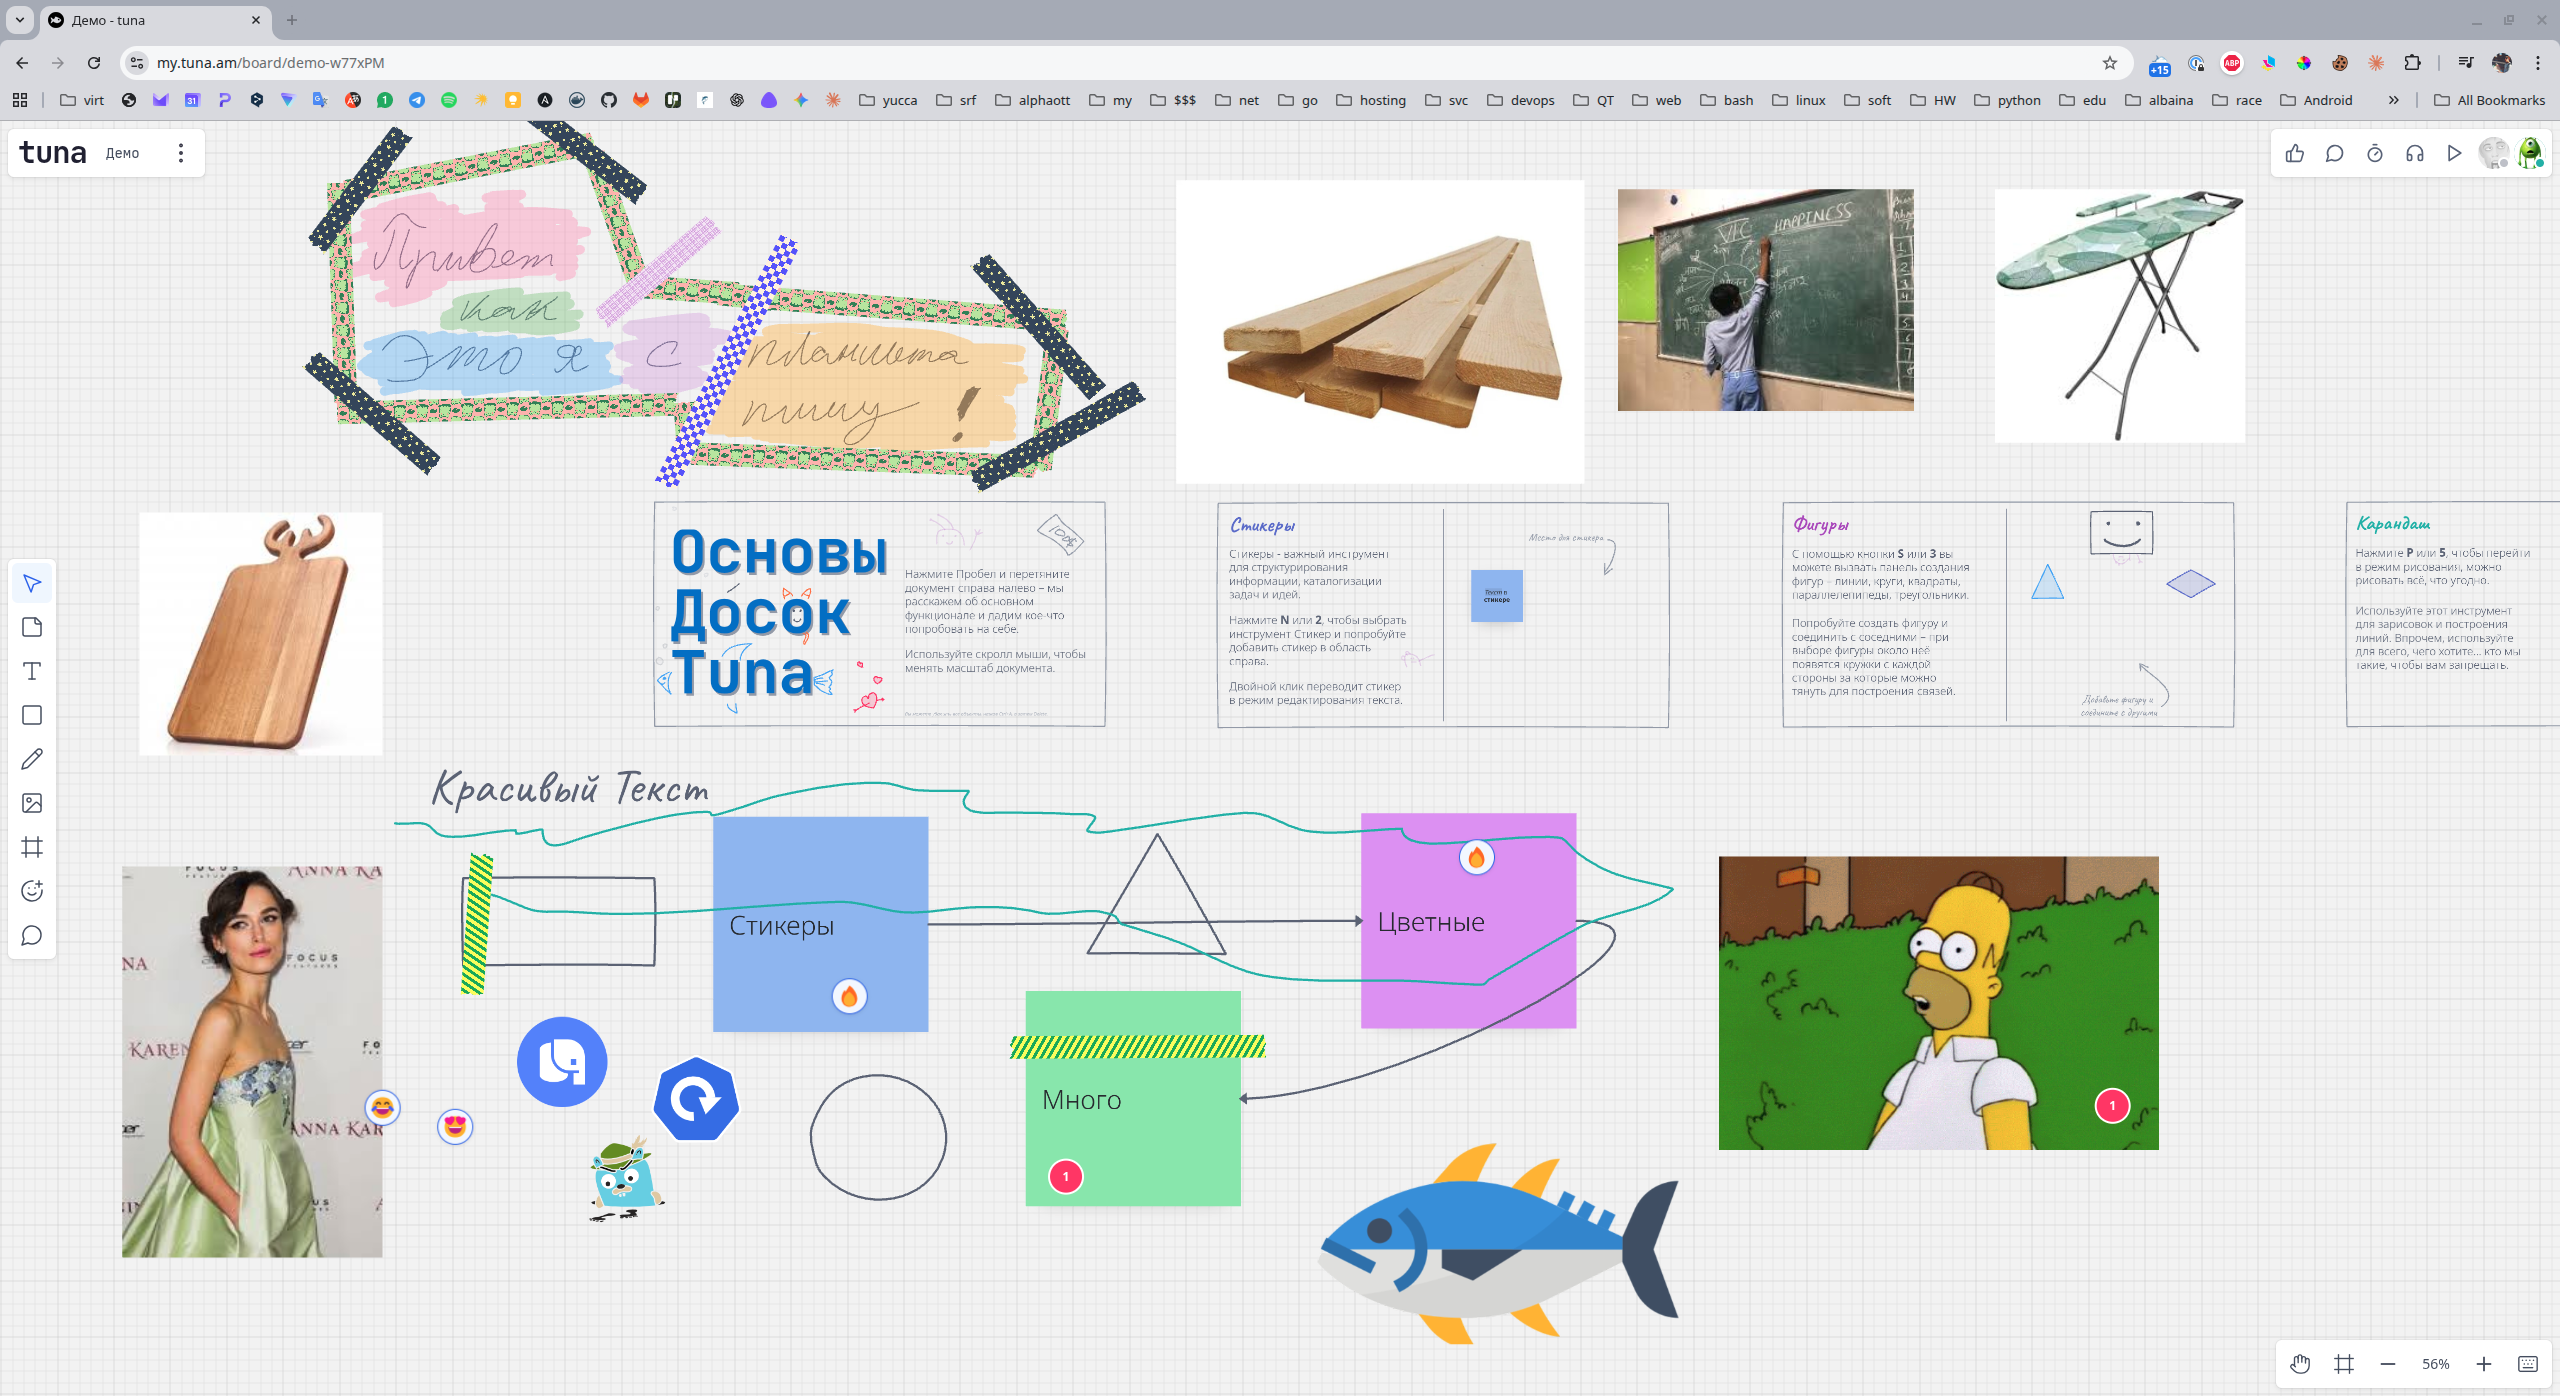
Task: Select the Comment tool in sidebar
Action: pos(32,935)
